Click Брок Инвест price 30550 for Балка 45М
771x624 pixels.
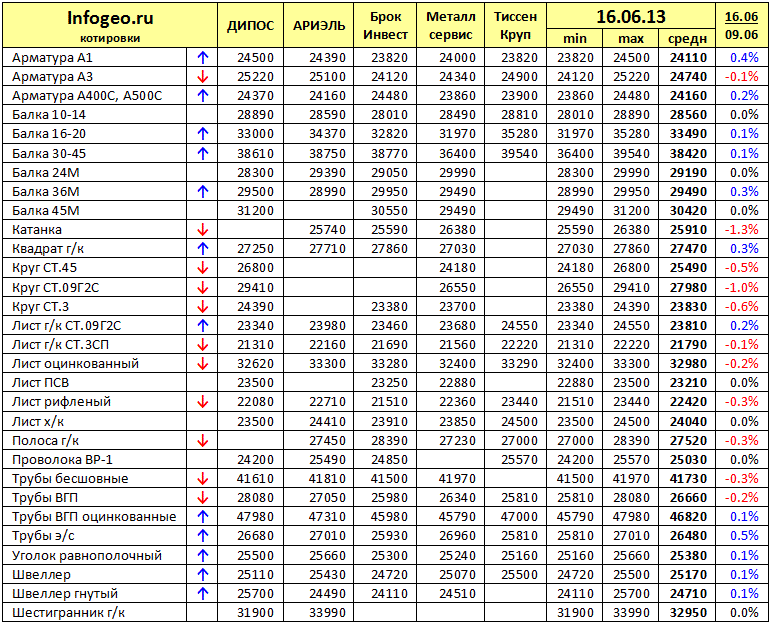point(389,210)
